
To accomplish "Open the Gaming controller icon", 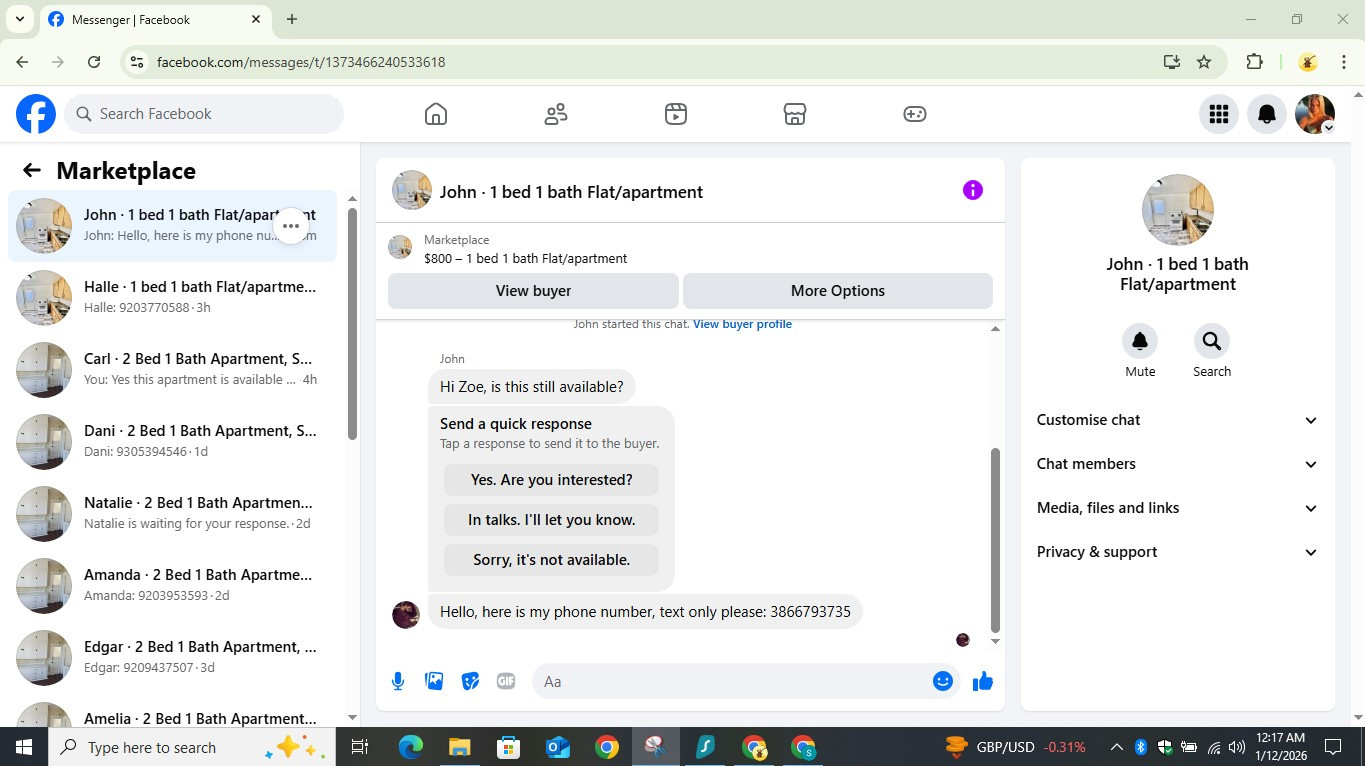I will tap(915, 114).
